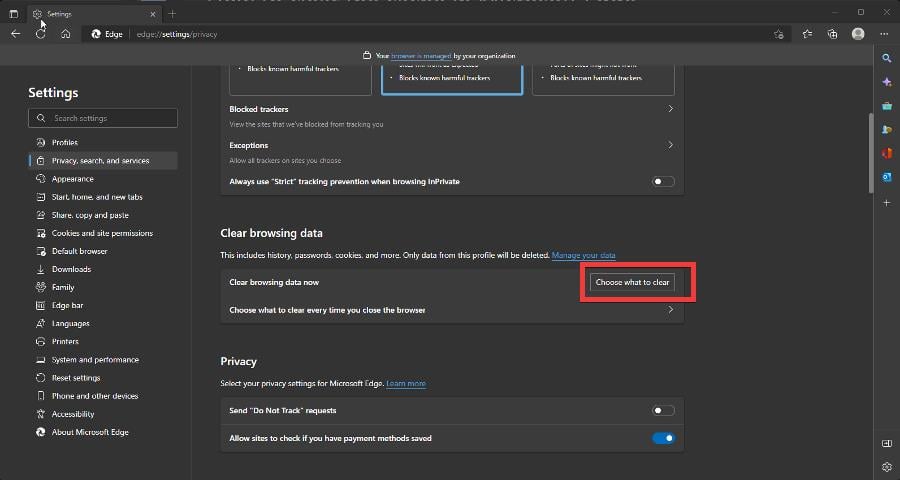Toggle Always use Strict tracking prevention InPrivate
Screen dimensions: 900x480
click(x=663, y=181)
